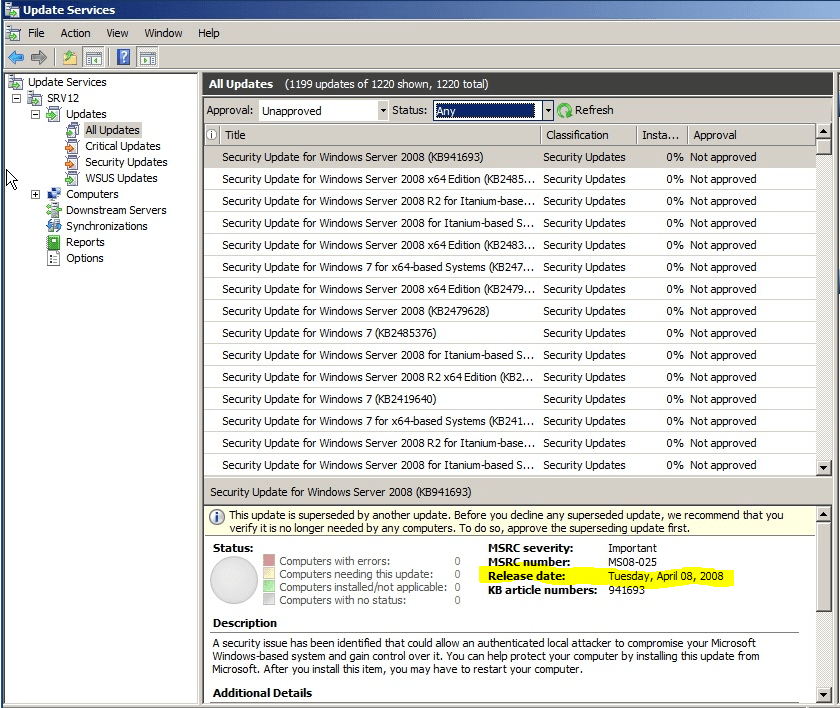Click the Updates node icon
This screenshot has height=708, width=840.
click(54, 114)
